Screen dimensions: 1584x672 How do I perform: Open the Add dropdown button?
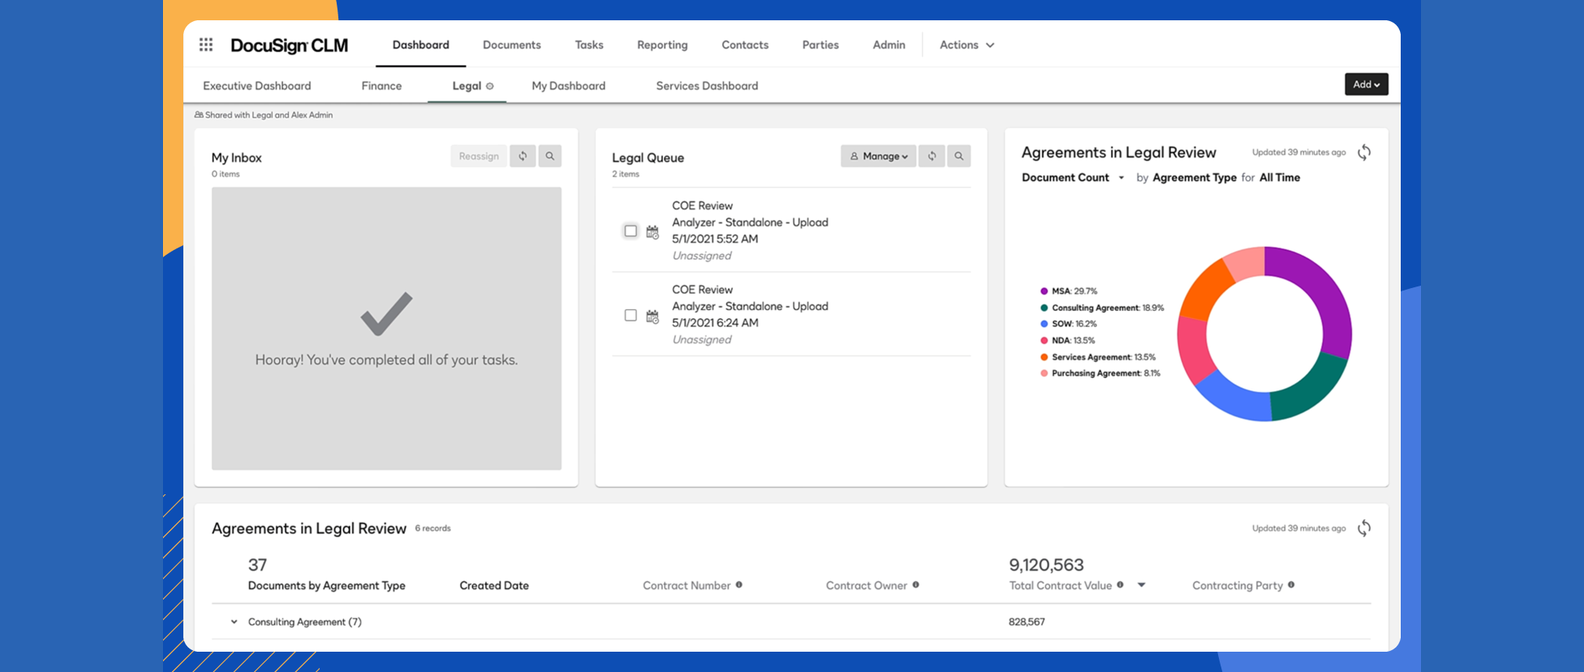[x=1366, y=84]
